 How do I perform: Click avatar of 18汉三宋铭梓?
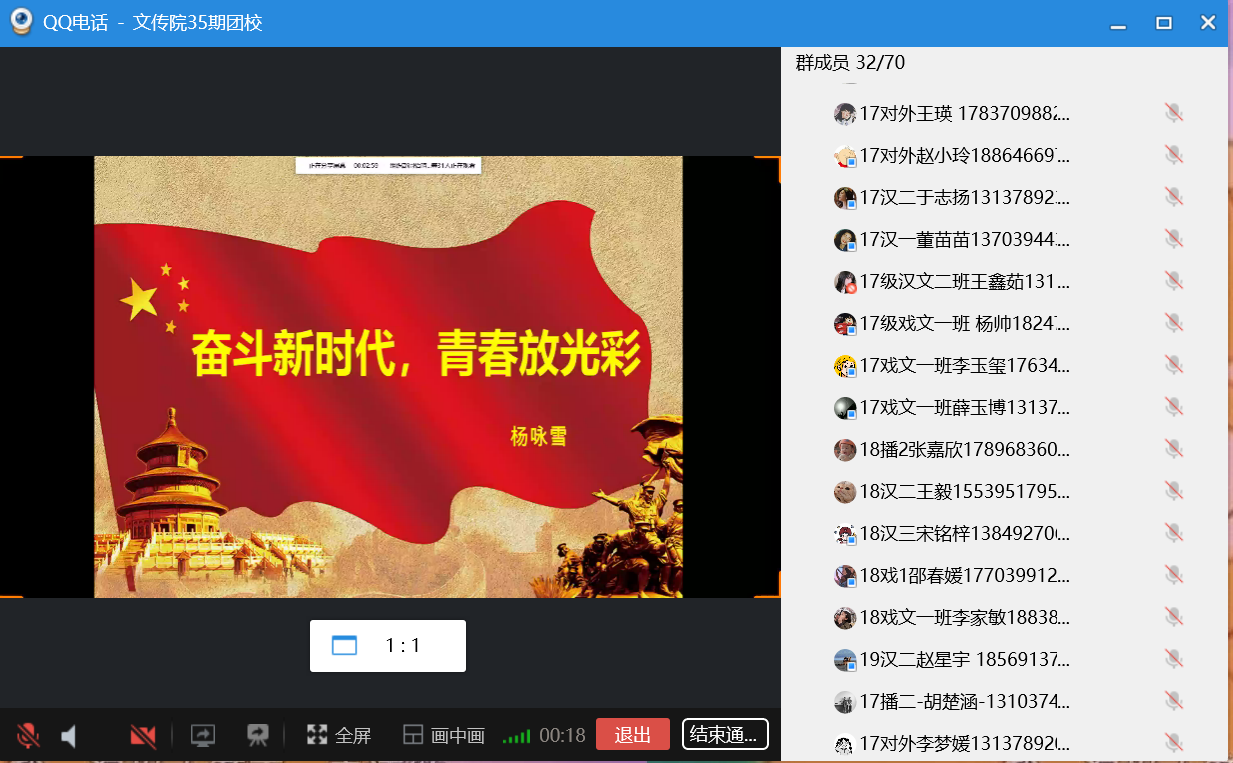click(845, 534)
